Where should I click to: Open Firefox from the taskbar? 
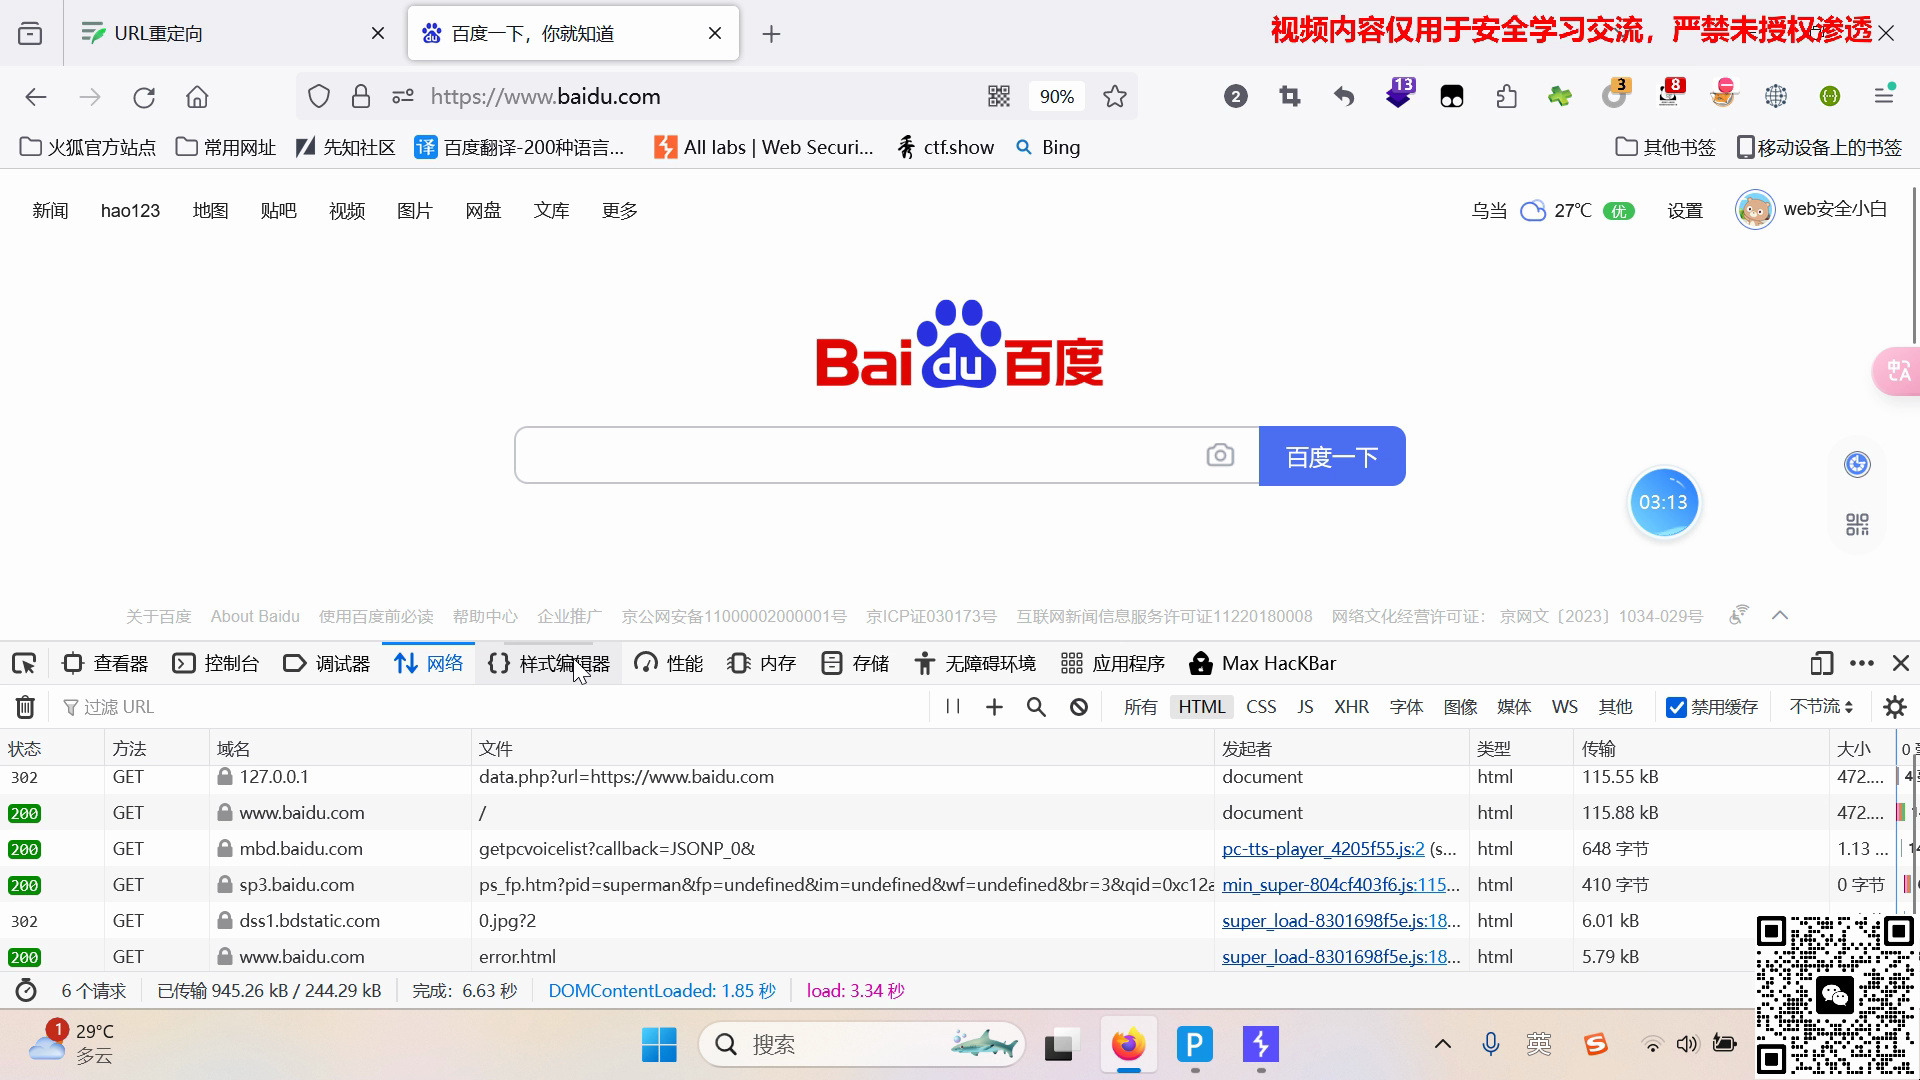[x=1129, y=1046]
